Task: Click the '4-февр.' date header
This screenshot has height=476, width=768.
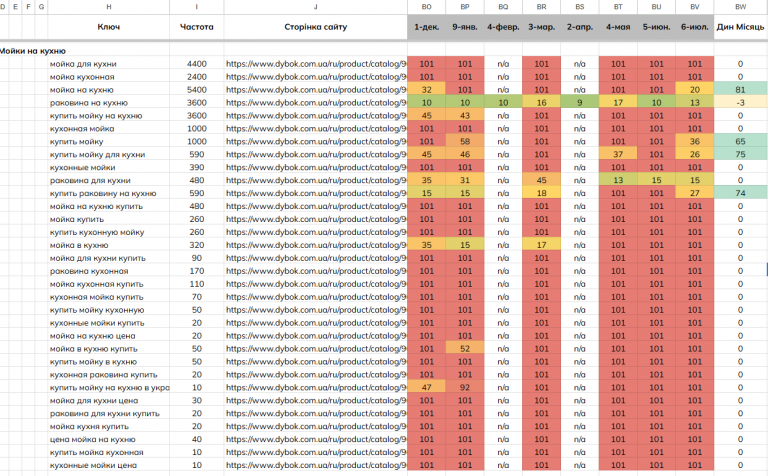Action: (503, 27)
